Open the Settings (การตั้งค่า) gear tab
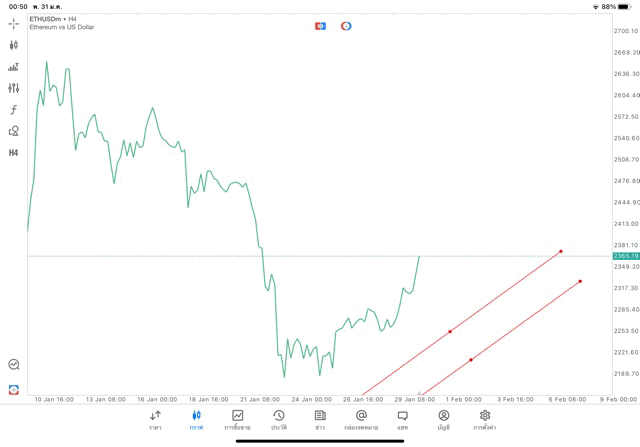 (x=485, y=420)
